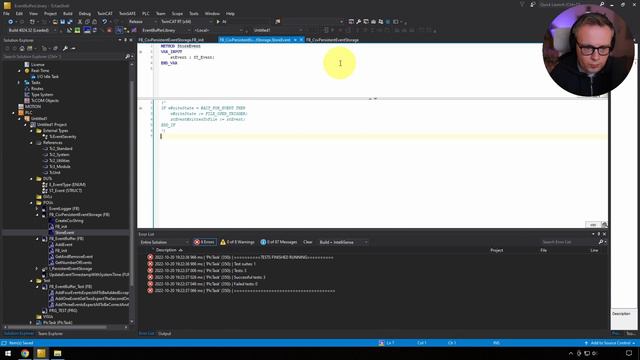The height and width of the screenshot is (360, 640).
Task: Open the <Local> target system dropdown
Action: point(218,30)
